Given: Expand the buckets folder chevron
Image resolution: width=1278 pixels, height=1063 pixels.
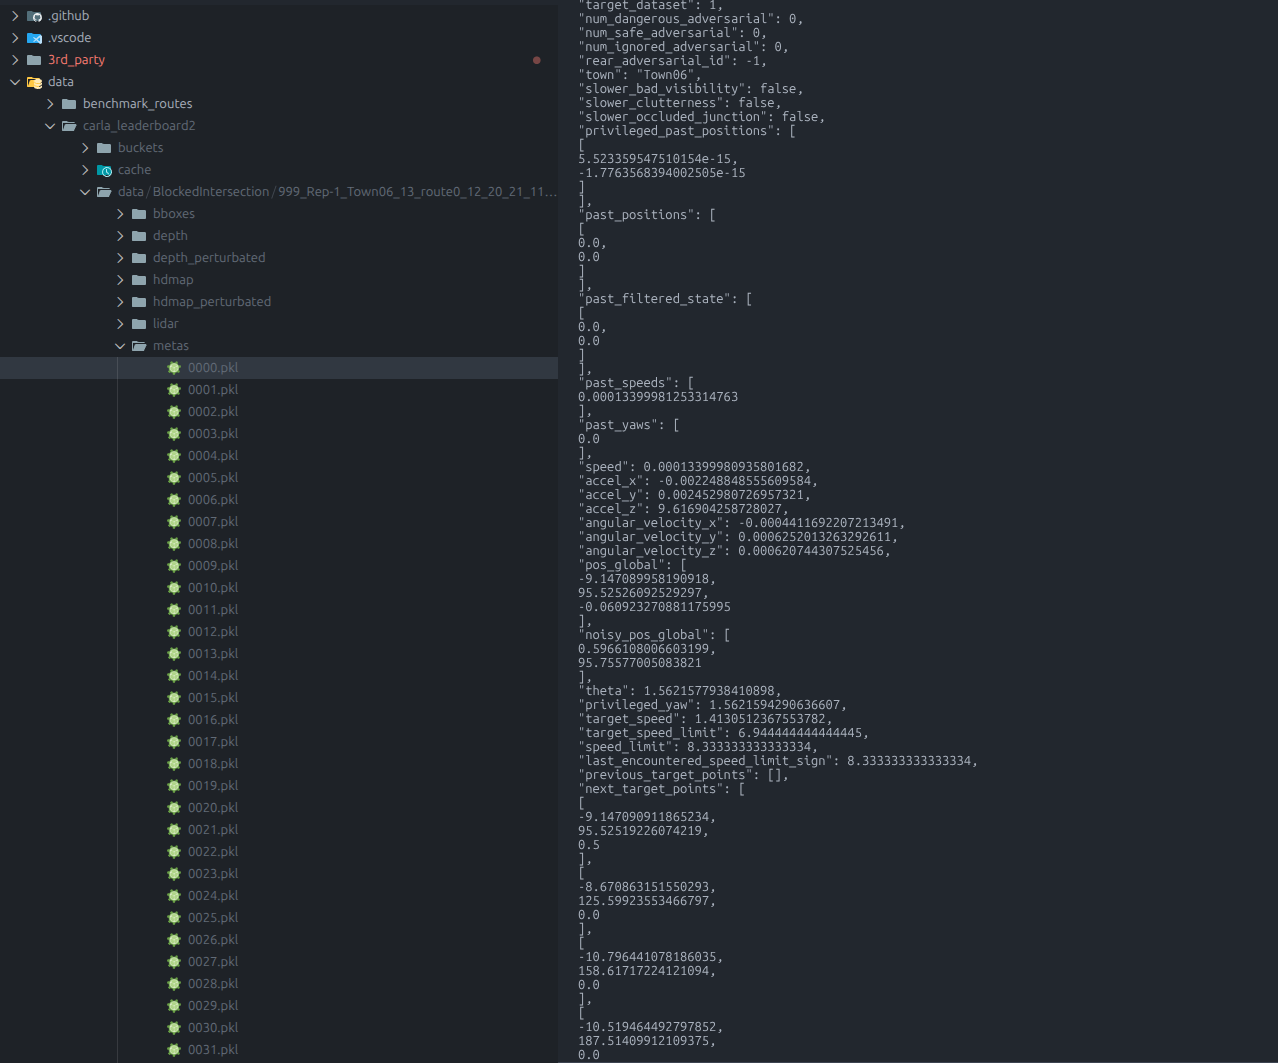Looking at the screenshot, I should (85, 148).
